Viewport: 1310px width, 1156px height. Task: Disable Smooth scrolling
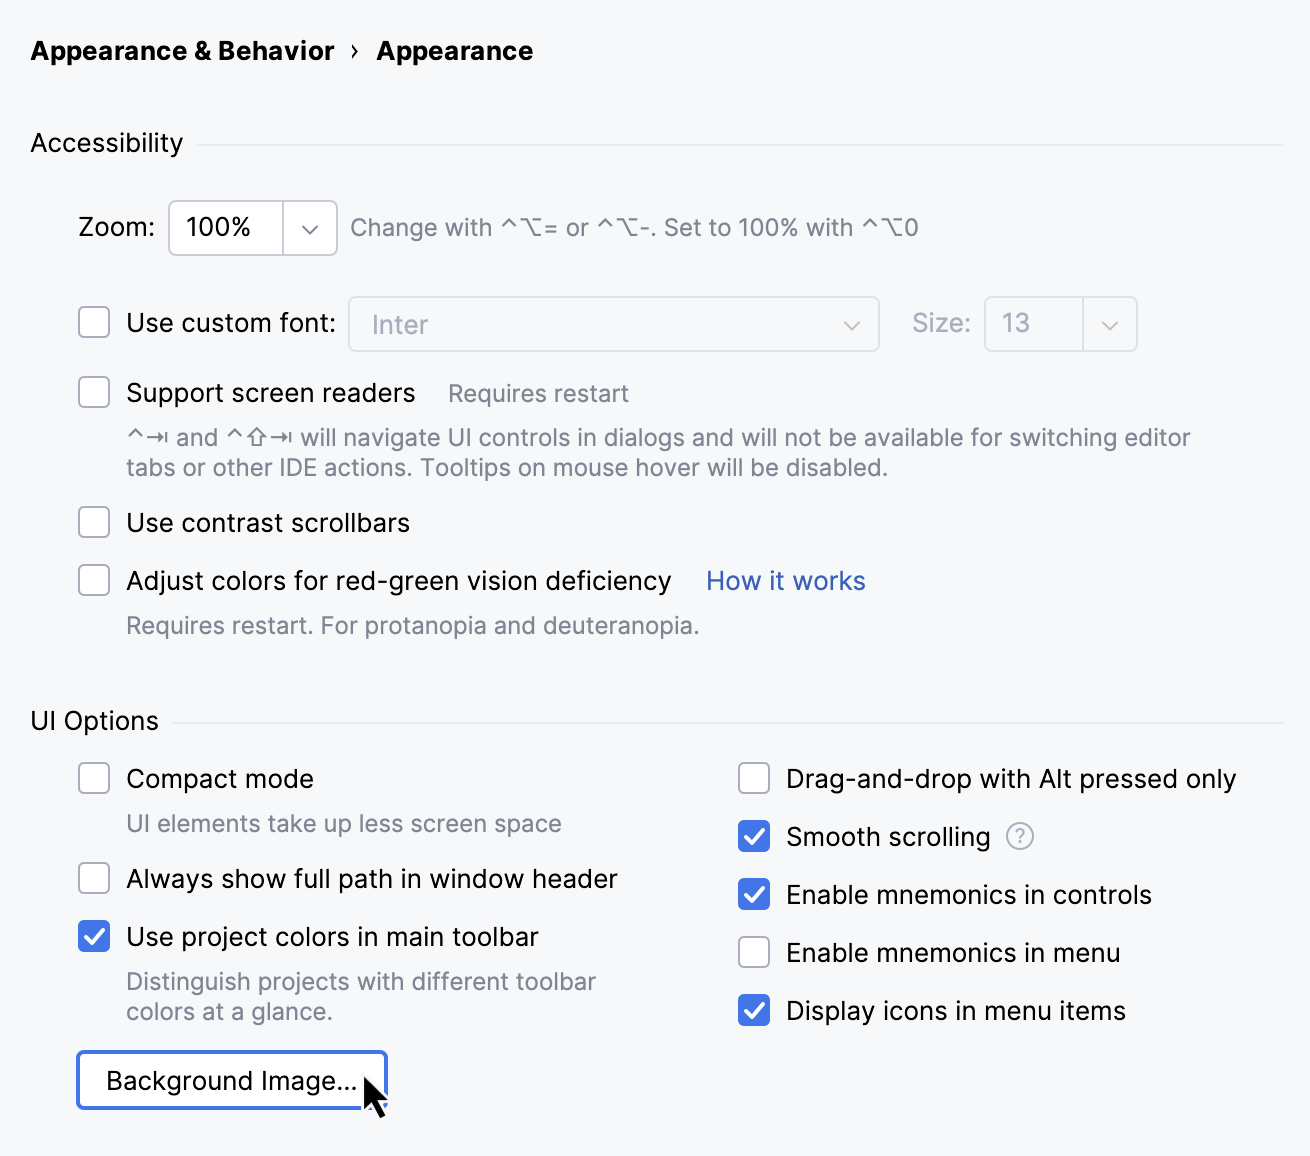pyautogui.click(x=754, y=836)
